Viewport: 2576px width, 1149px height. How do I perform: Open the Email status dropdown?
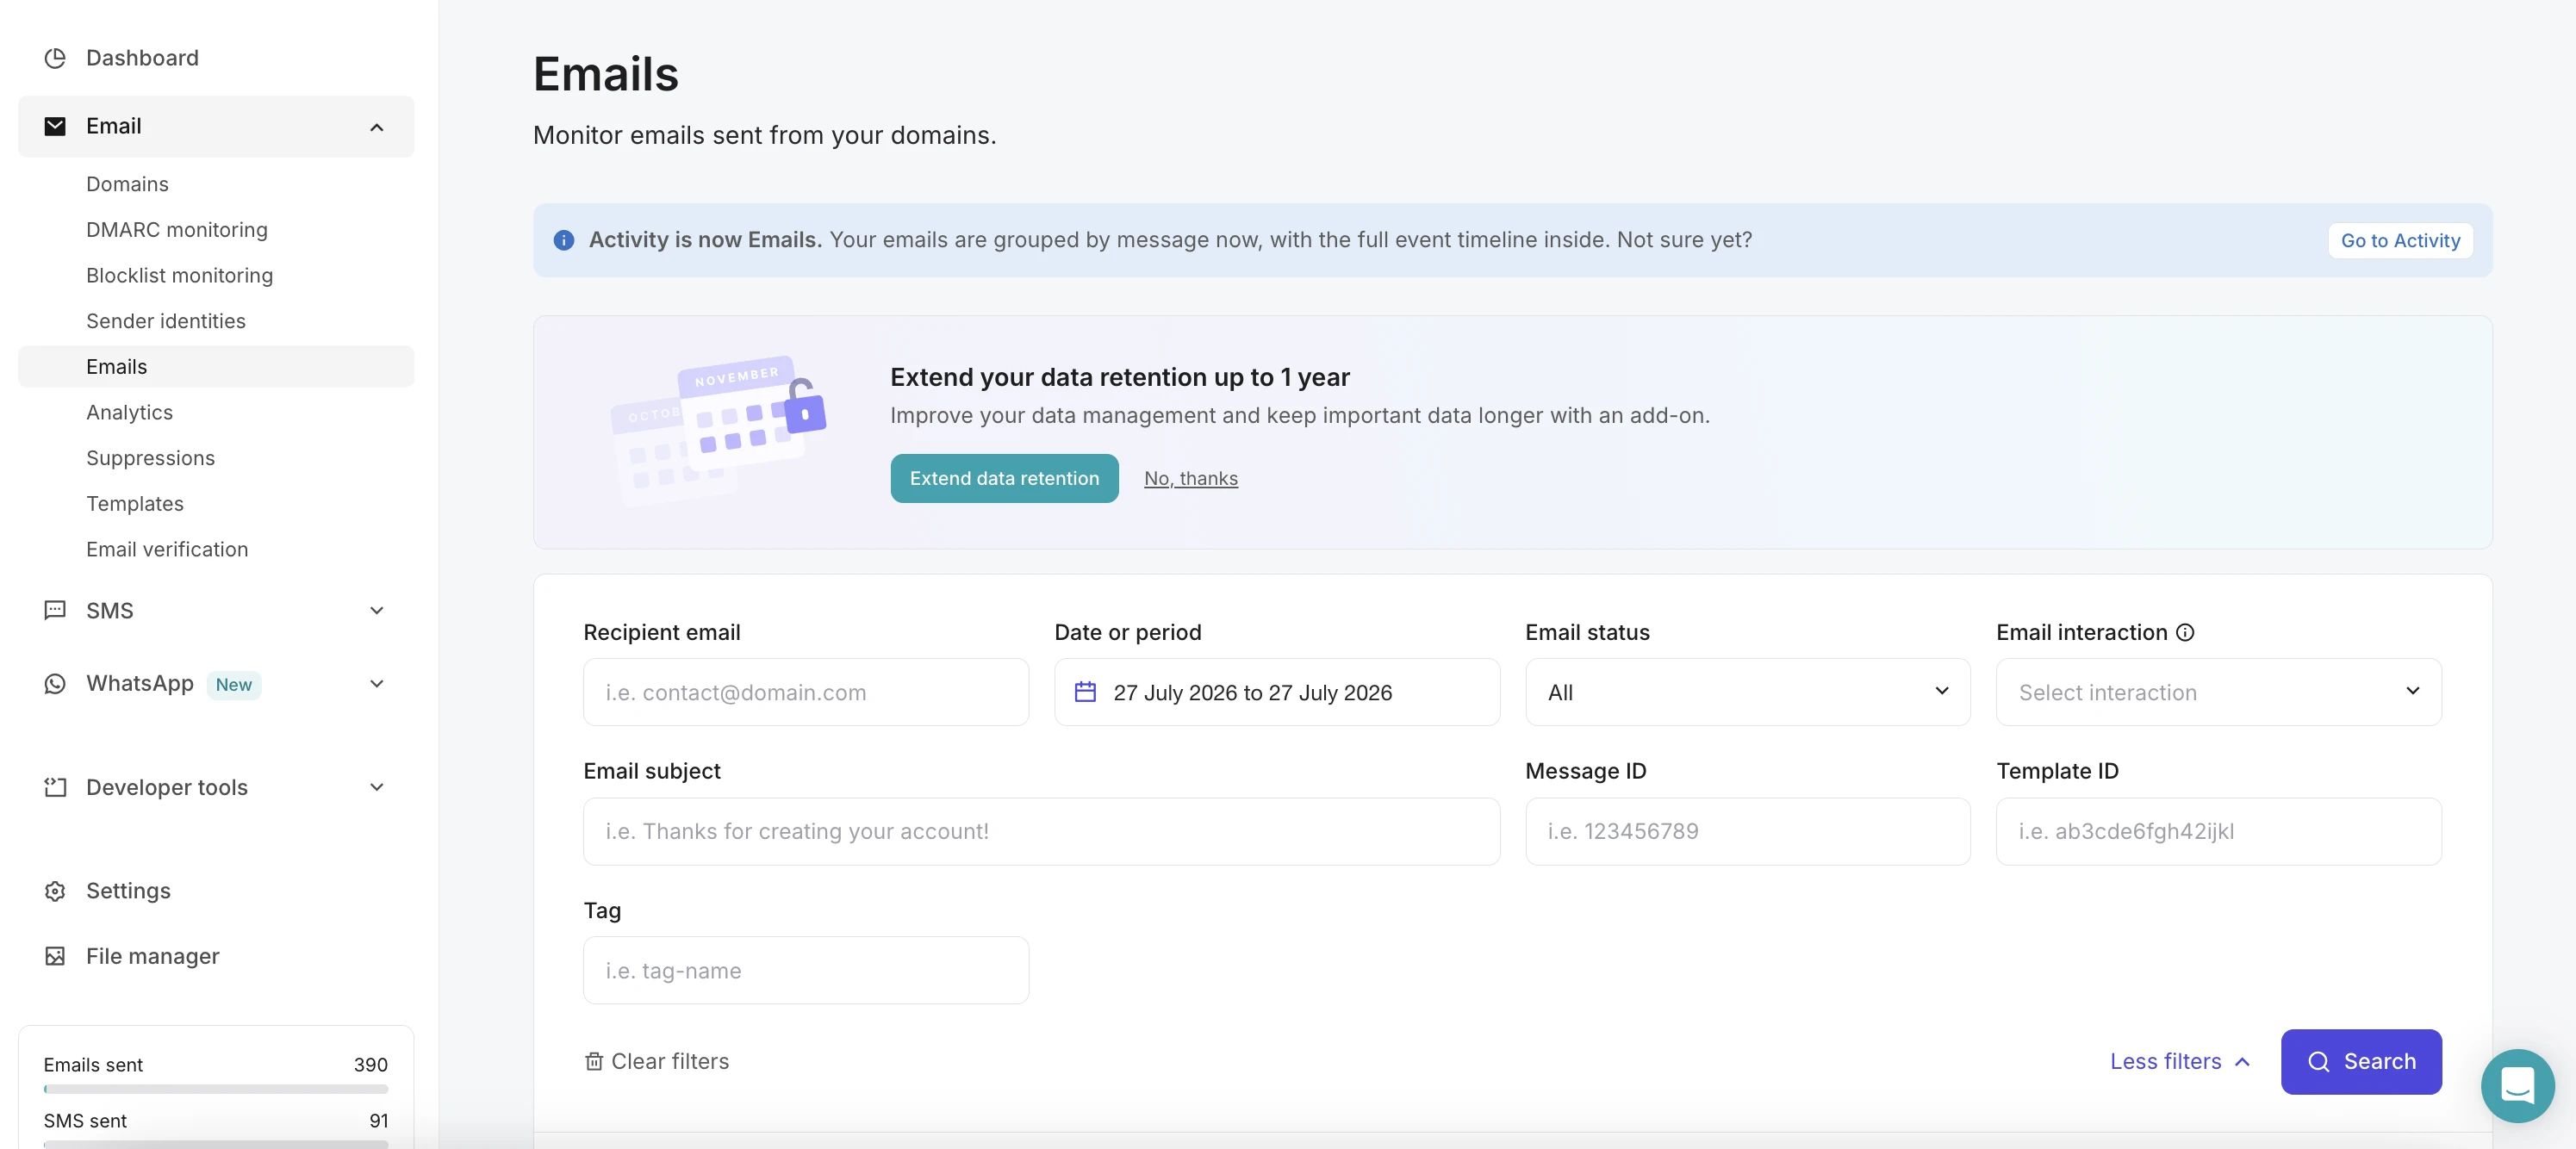[1747, 692]
